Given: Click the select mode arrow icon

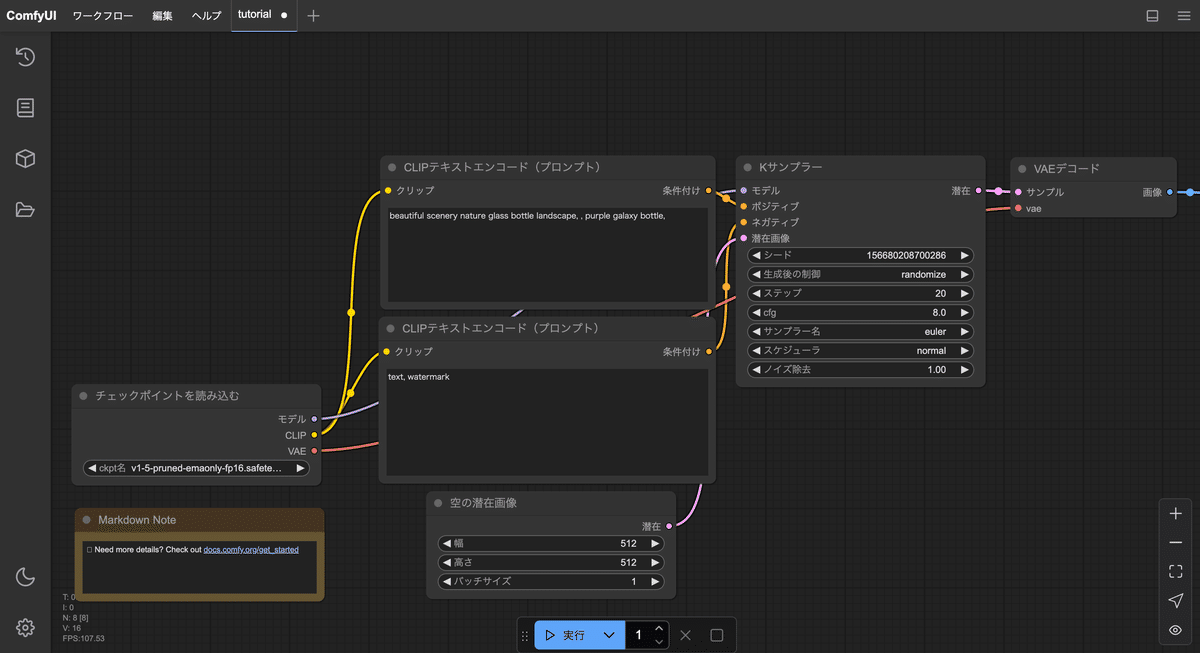Looking at the screenshot, I should pos(1176,601).
